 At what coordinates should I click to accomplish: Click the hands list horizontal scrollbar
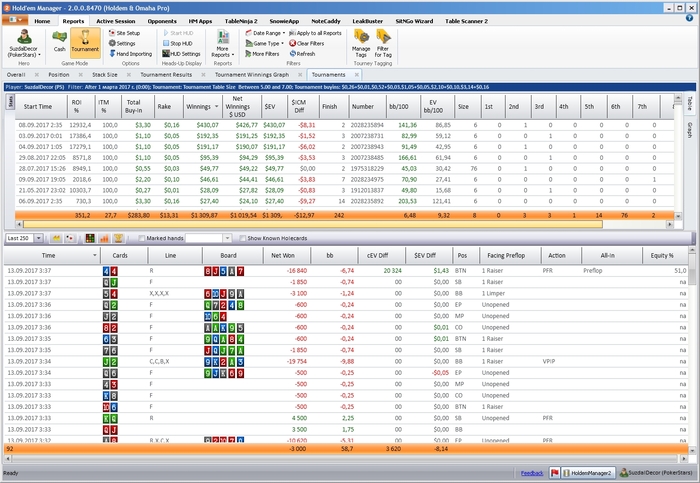pyautogui.click(x=346, y=458)
